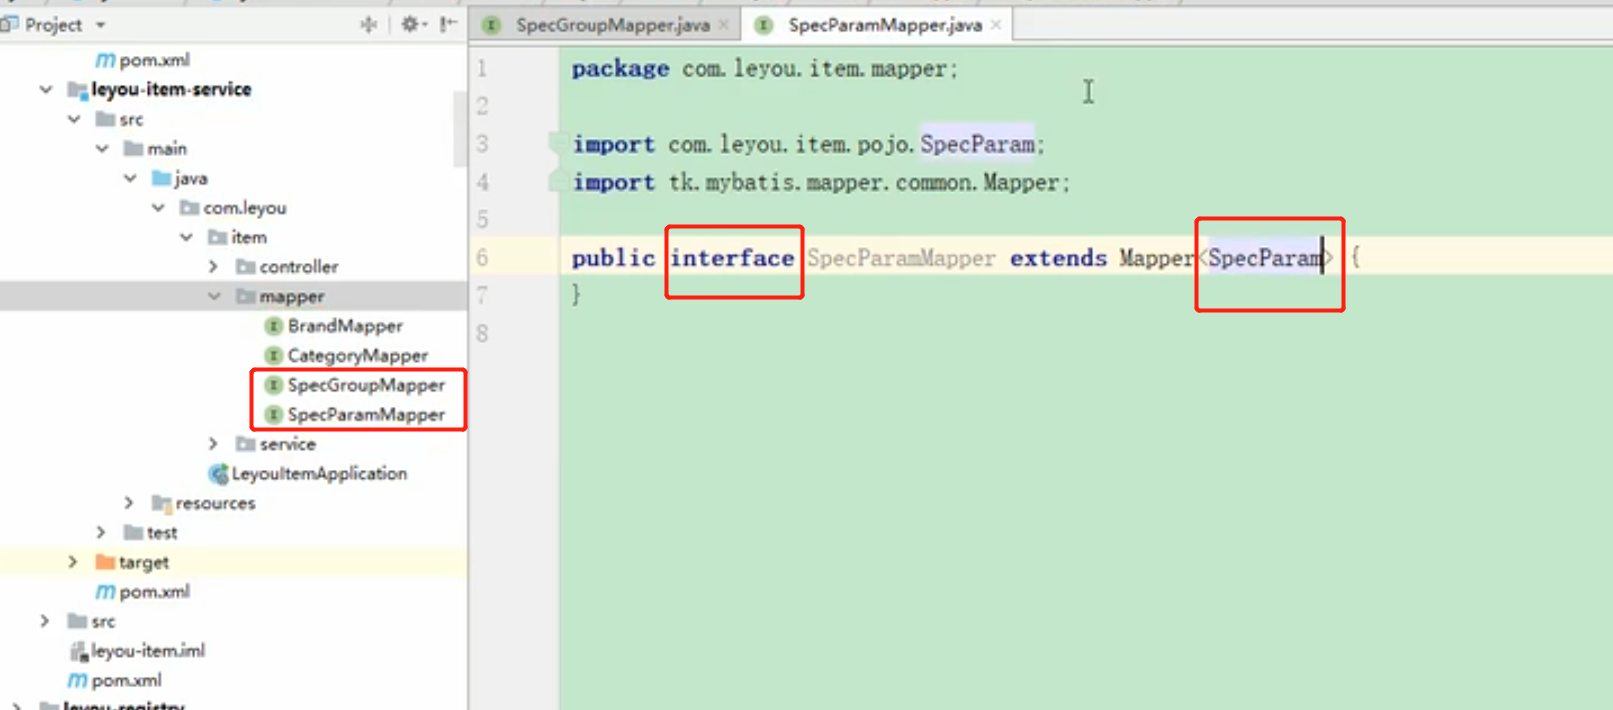Collapse the main folder
The height and width of the screenshot is (710, 1613).
coord(102,148)
